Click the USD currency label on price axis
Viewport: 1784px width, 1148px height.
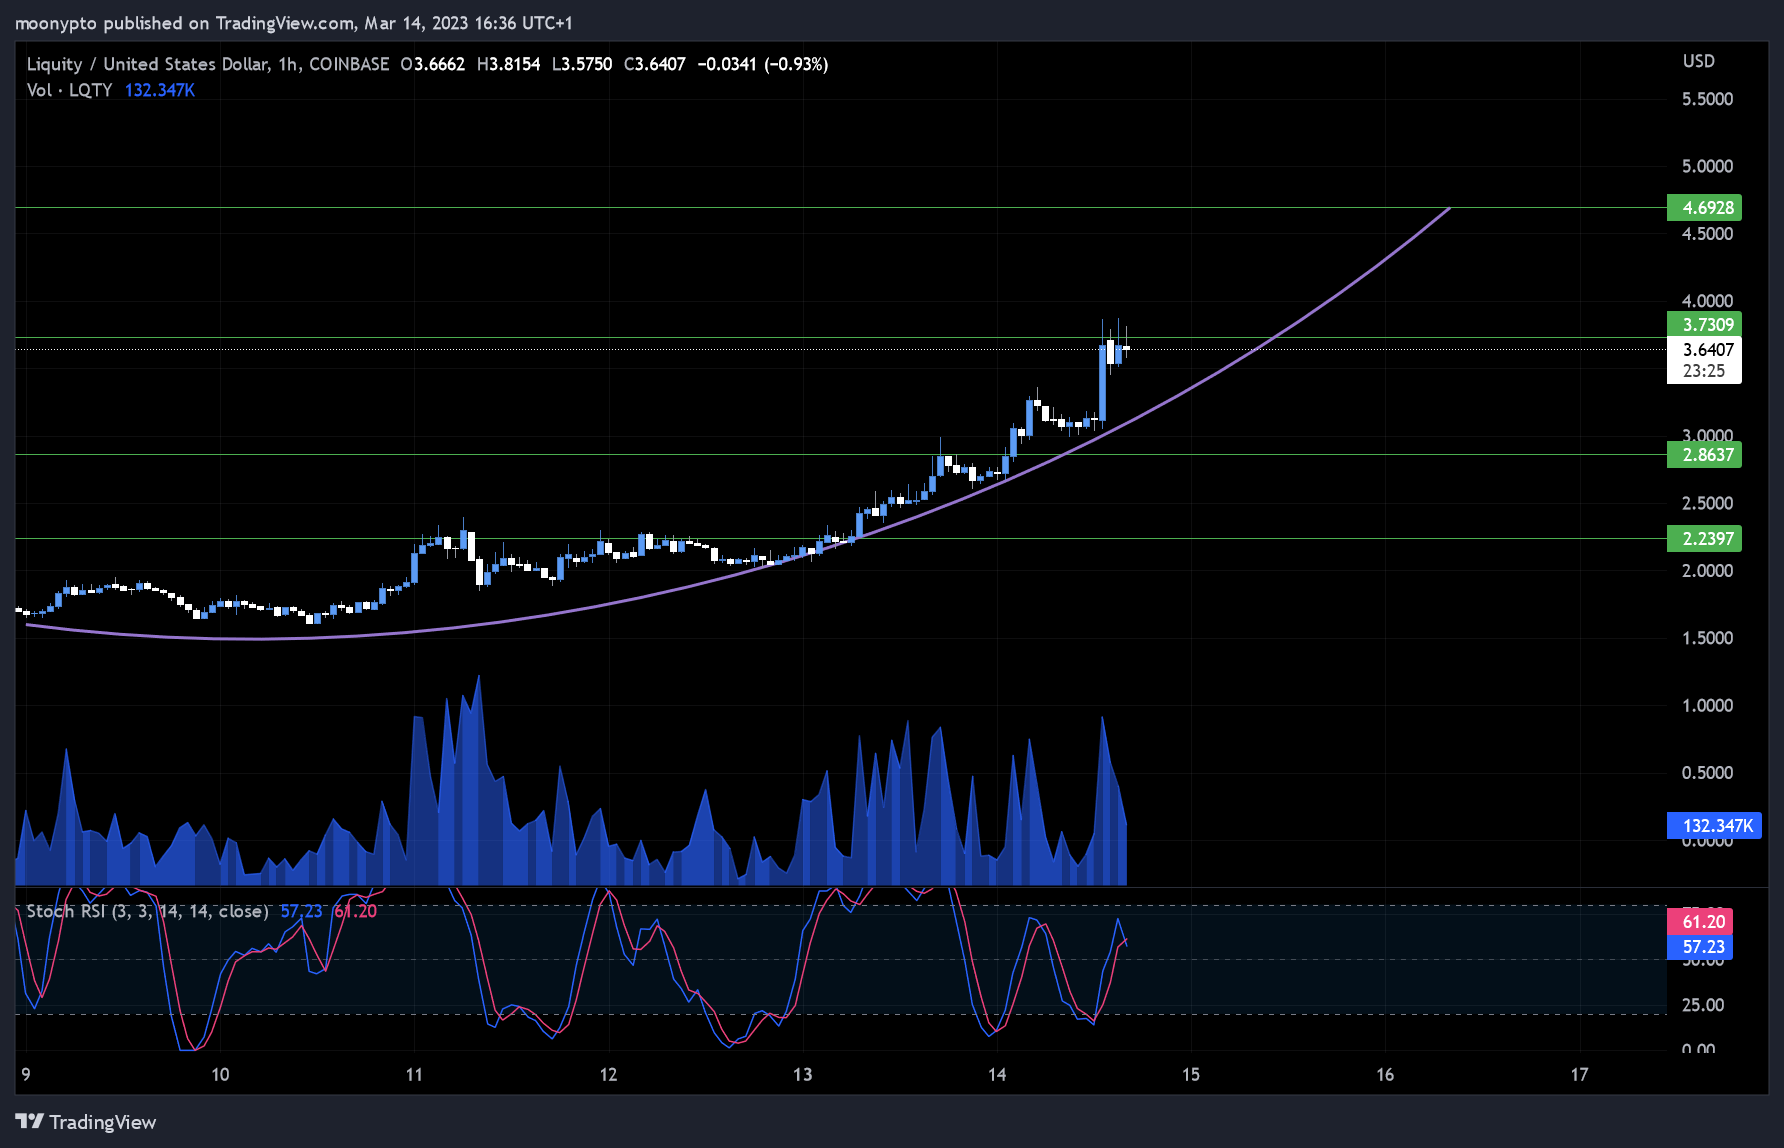coord(1699,61)
